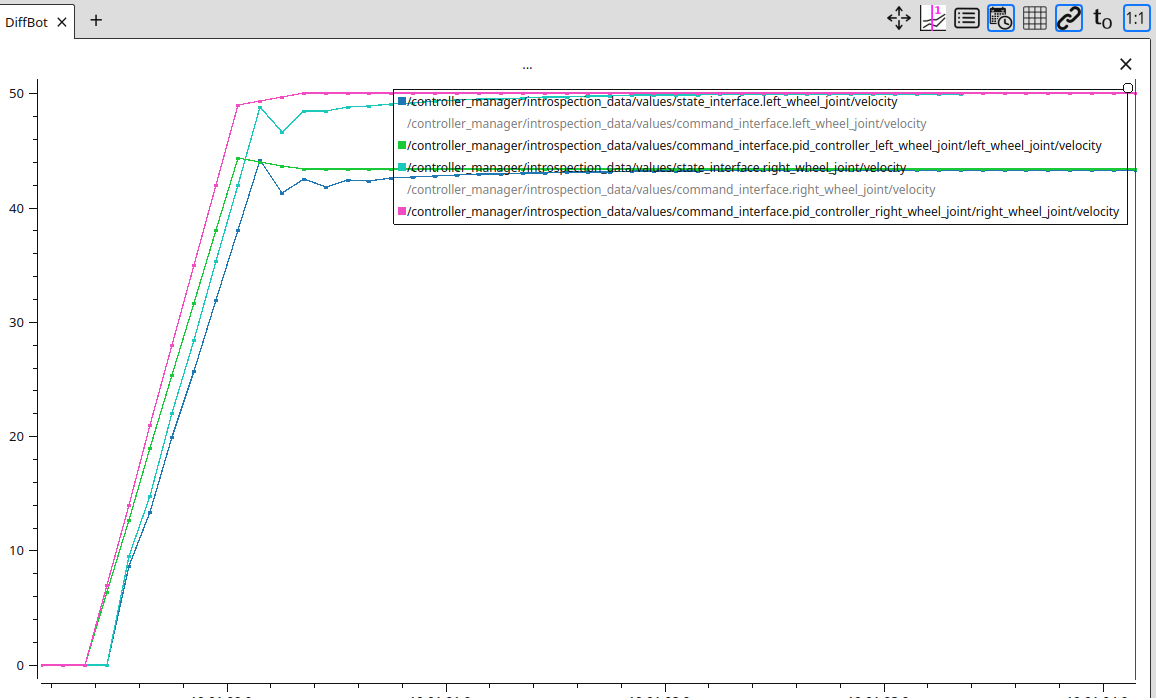Toggle the plot legend list icon
The height and width of the screenshot is (698, 1156).
[966, 18]
